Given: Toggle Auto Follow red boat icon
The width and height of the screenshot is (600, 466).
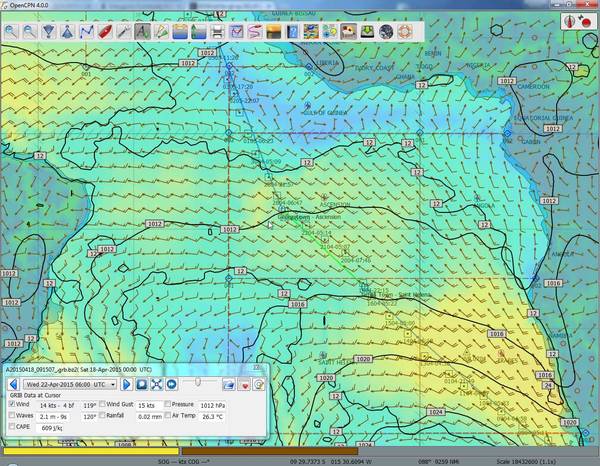Looking at the screenshot, I should (x=105, y=31).
